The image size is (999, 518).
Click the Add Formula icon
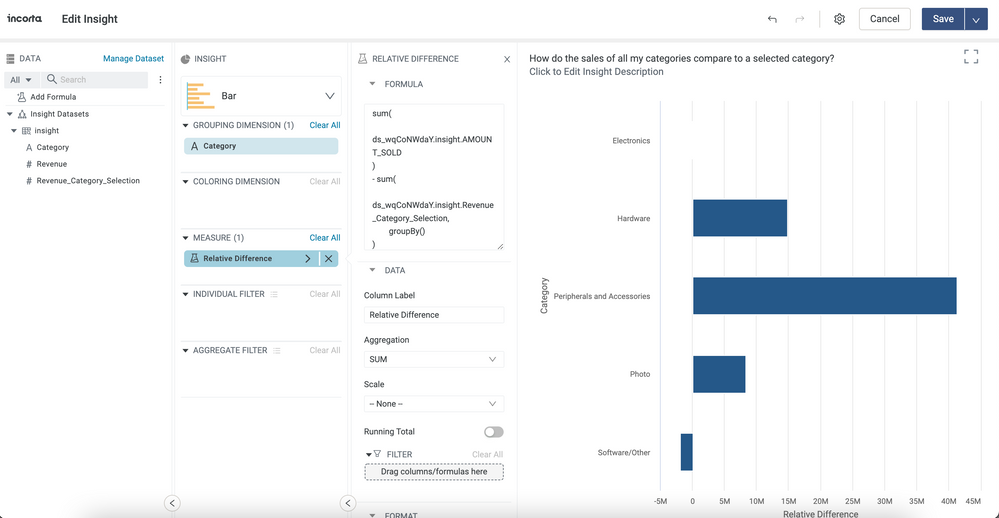pos(21,97)
